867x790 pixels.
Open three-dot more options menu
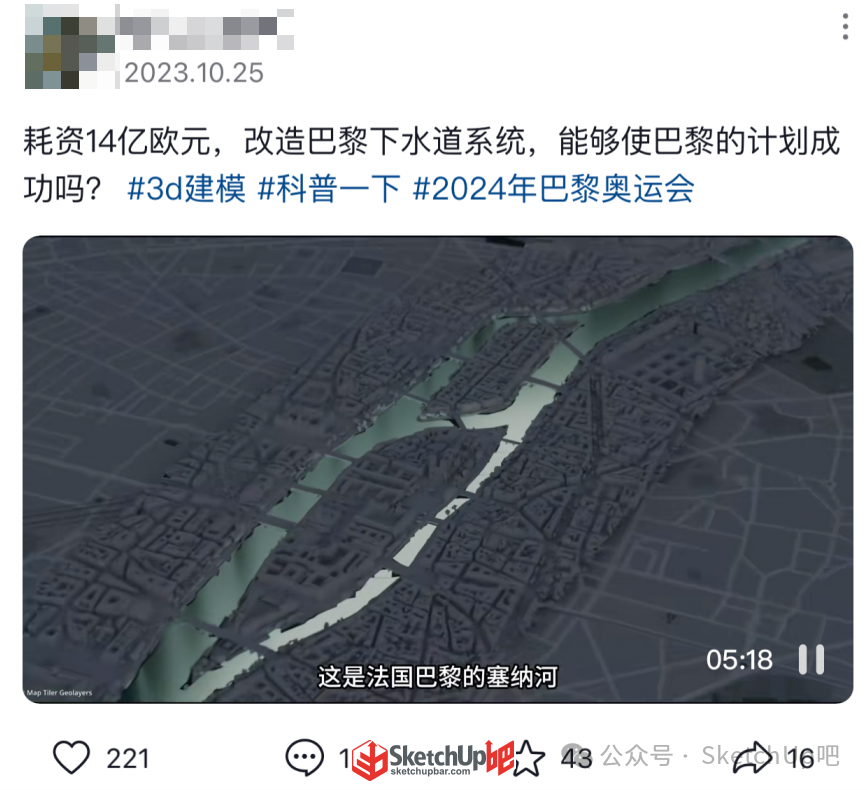(x=845, y=27)
